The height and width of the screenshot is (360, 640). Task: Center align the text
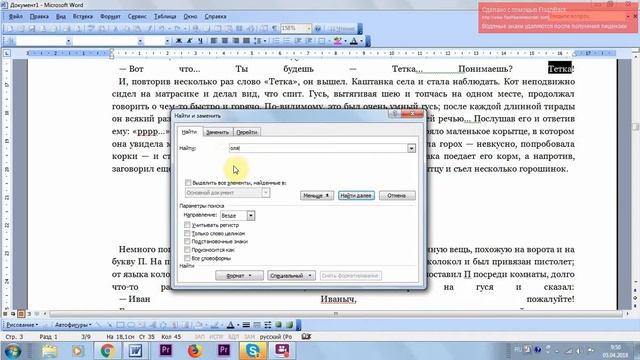pyautogui.click(x=225, y=41)
